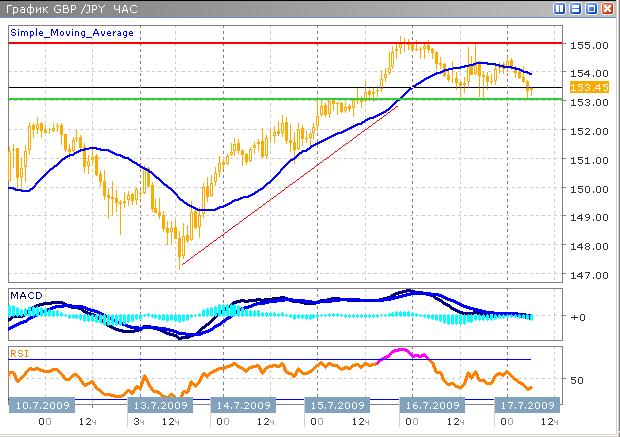Click the 17.7.2009 date marker
620x437 pixels.
pos(527,406)
